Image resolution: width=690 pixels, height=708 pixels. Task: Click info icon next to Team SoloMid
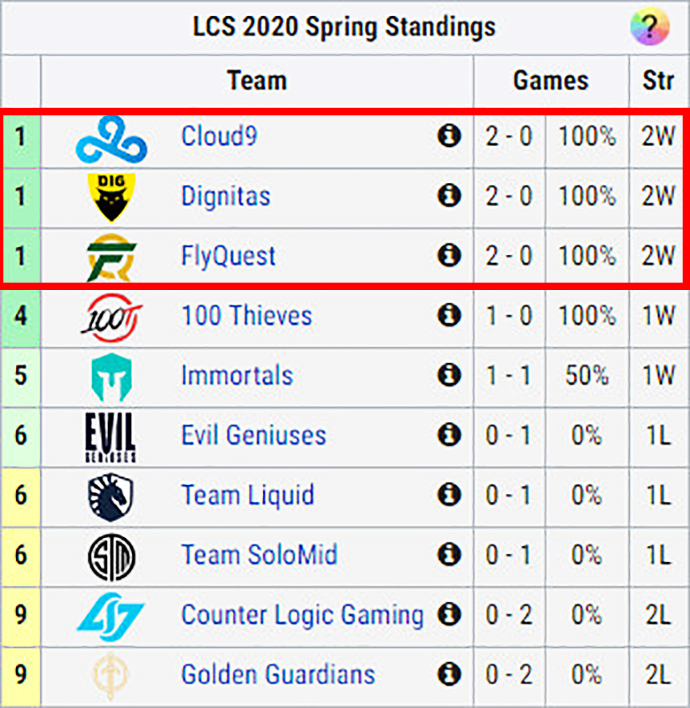[449, 555]
